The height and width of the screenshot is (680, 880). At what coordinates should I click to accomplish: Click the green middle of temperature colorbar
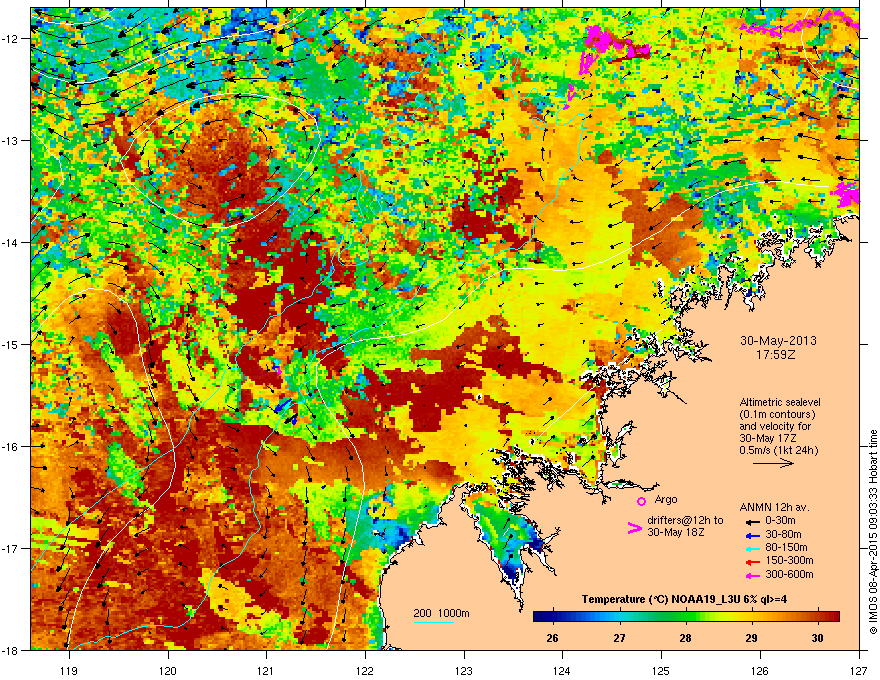pyautogui.click(x=686, y=617)
